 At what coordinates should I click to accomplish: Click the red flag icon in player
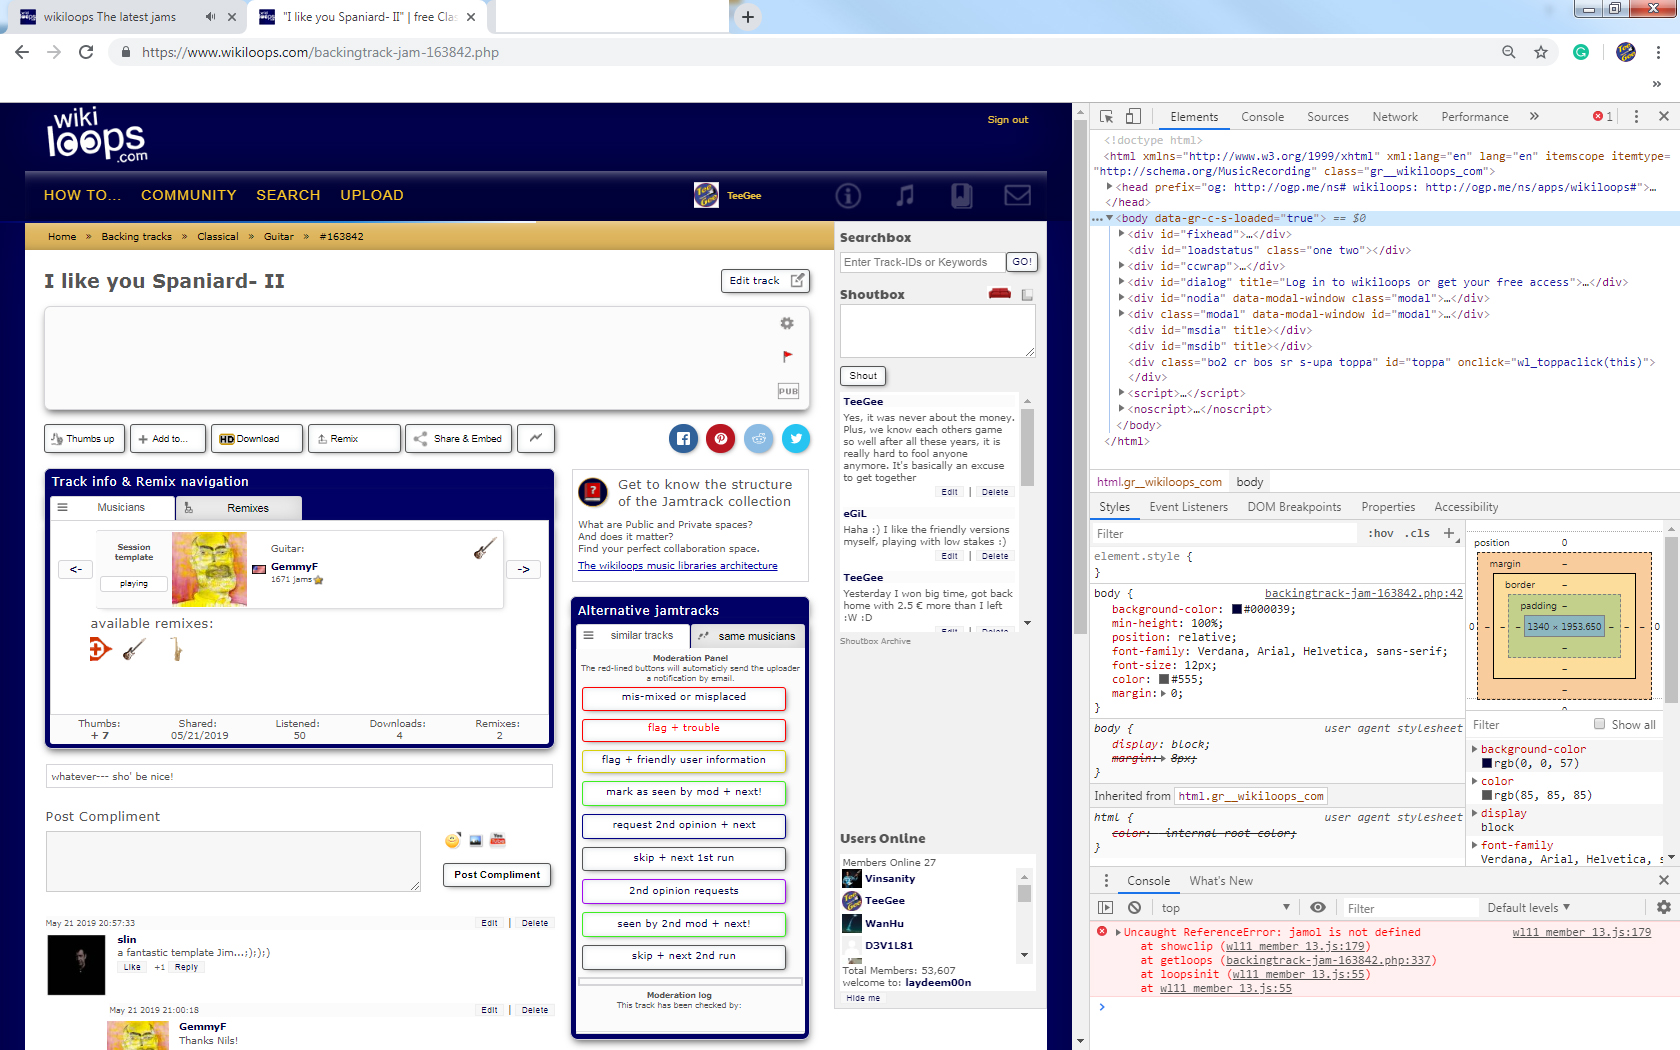point(788,356)
